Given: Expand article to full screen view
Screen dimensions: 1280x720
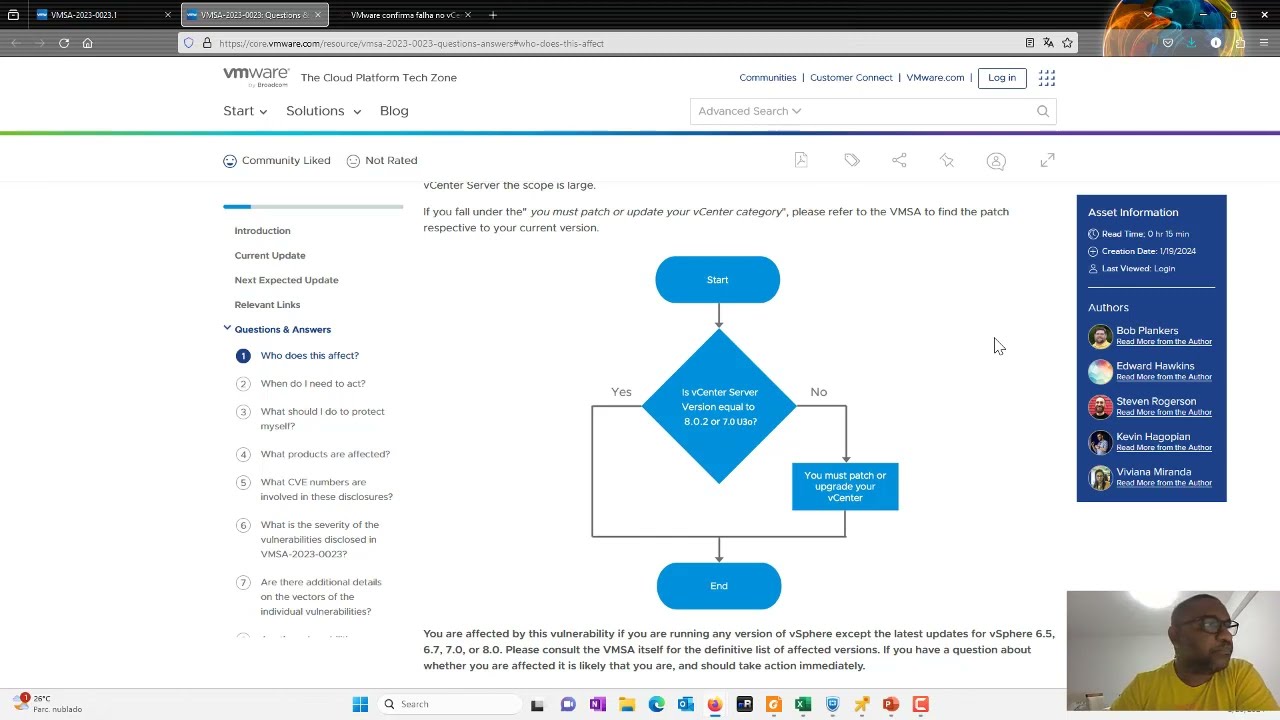Looking at the screenshot, I should pyautogui.click(x=1047, y=160).
